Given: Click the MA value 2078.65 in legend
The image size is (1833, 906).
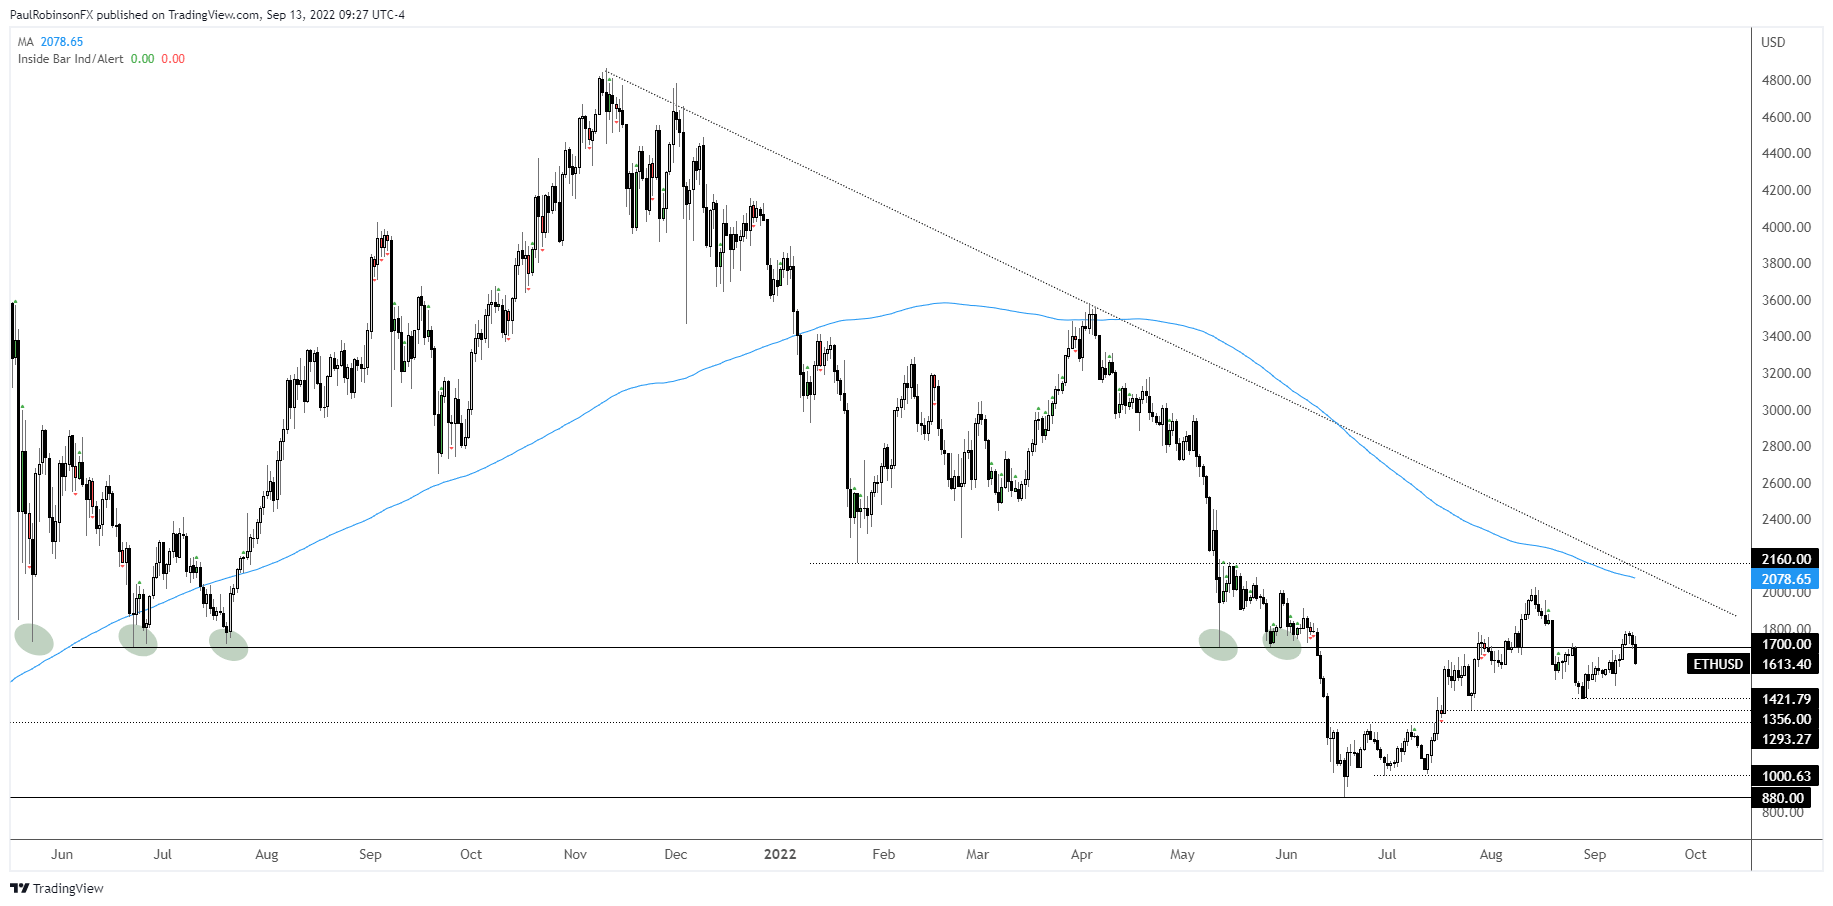Looking at the screenshot, I should (x=62, y=42).
